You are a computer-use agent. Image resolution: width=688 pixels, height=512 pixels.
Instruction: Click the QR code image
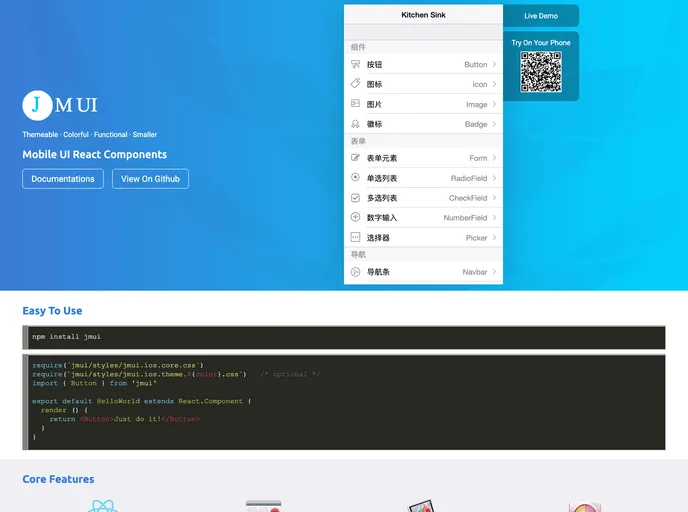click(541, 72)
